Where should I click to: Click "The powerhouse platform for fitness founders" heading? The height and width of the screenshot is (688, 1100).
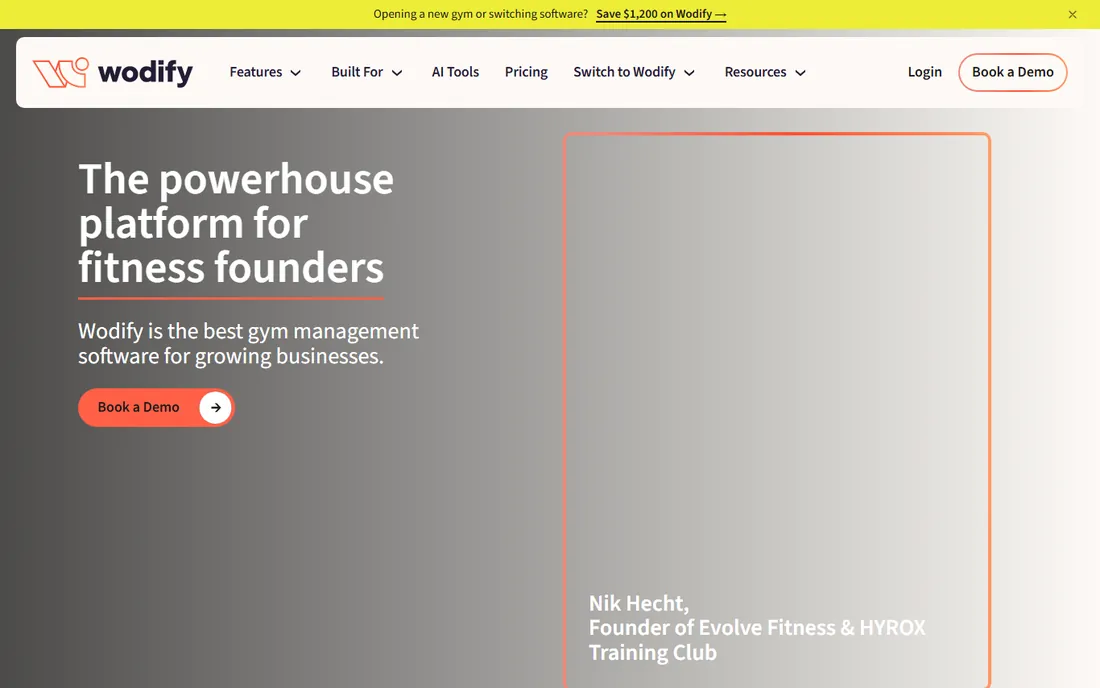(x=236, y=223)
